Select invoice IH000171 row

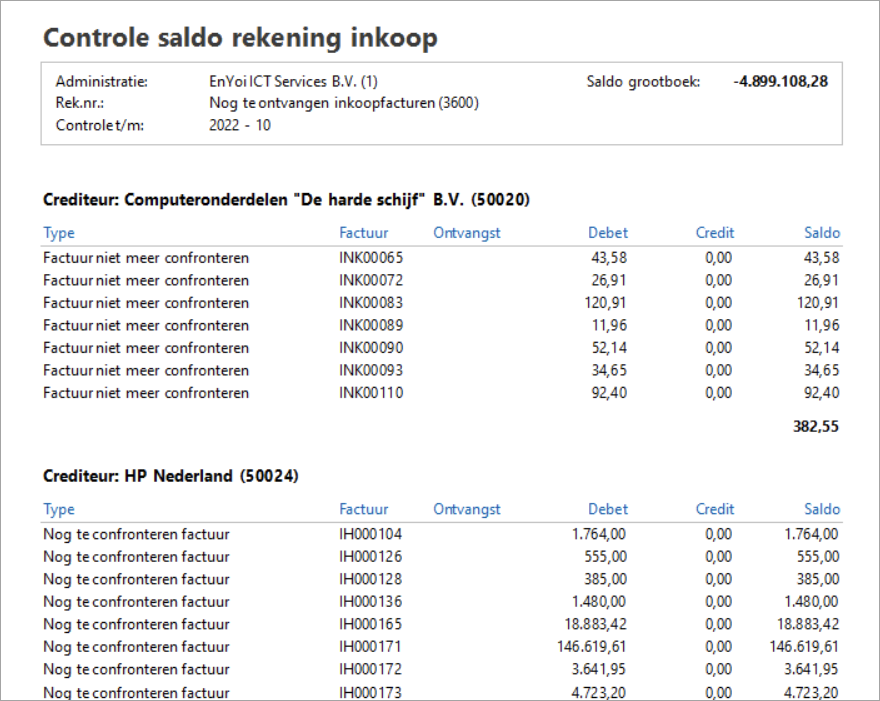point(441,647)
